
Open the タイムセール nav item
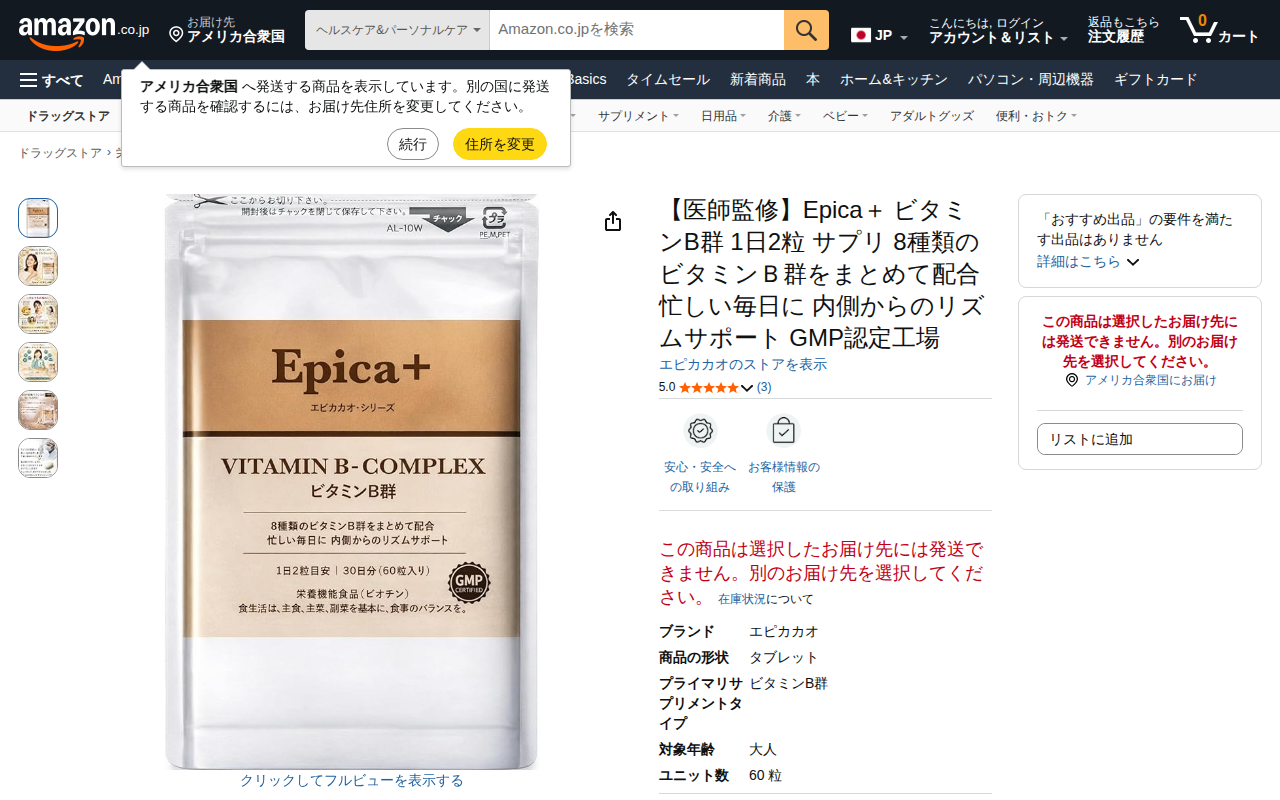[x=668, y=80]
